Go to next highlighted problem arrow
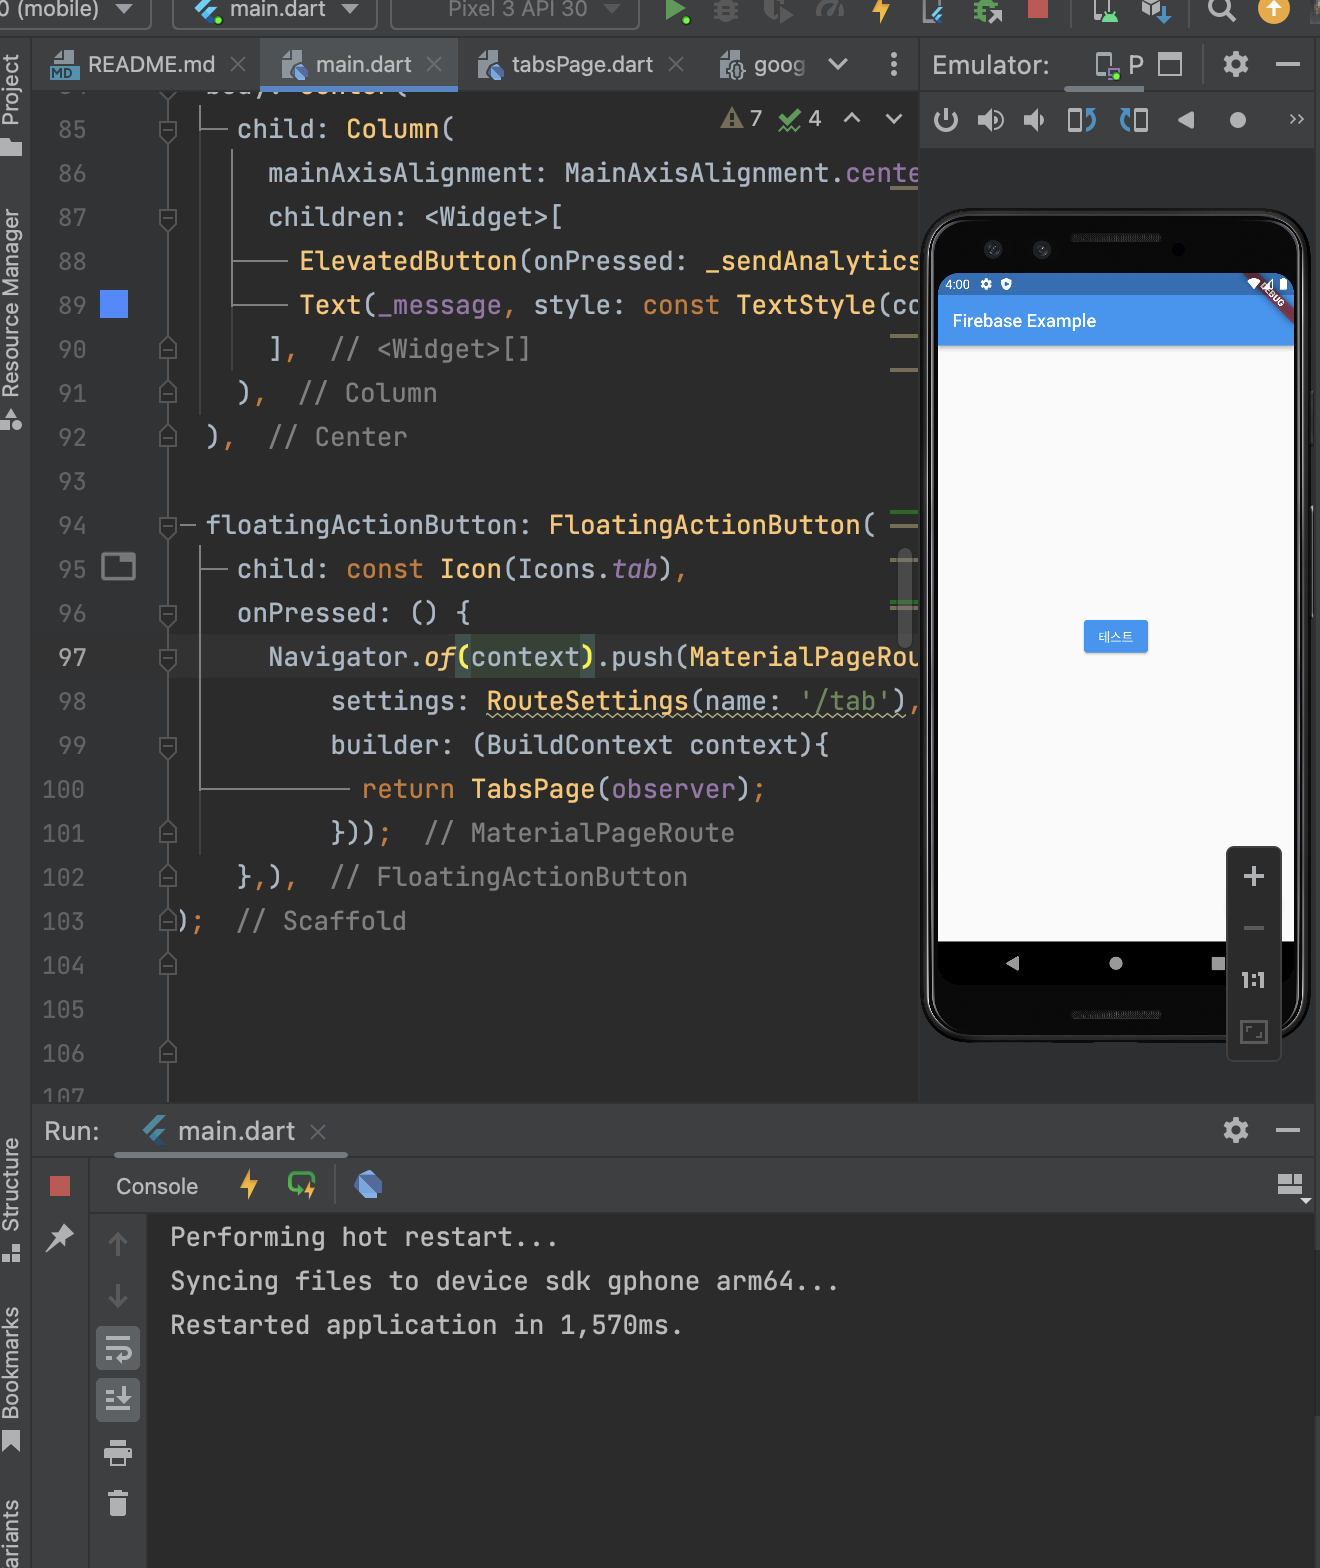 894,119
